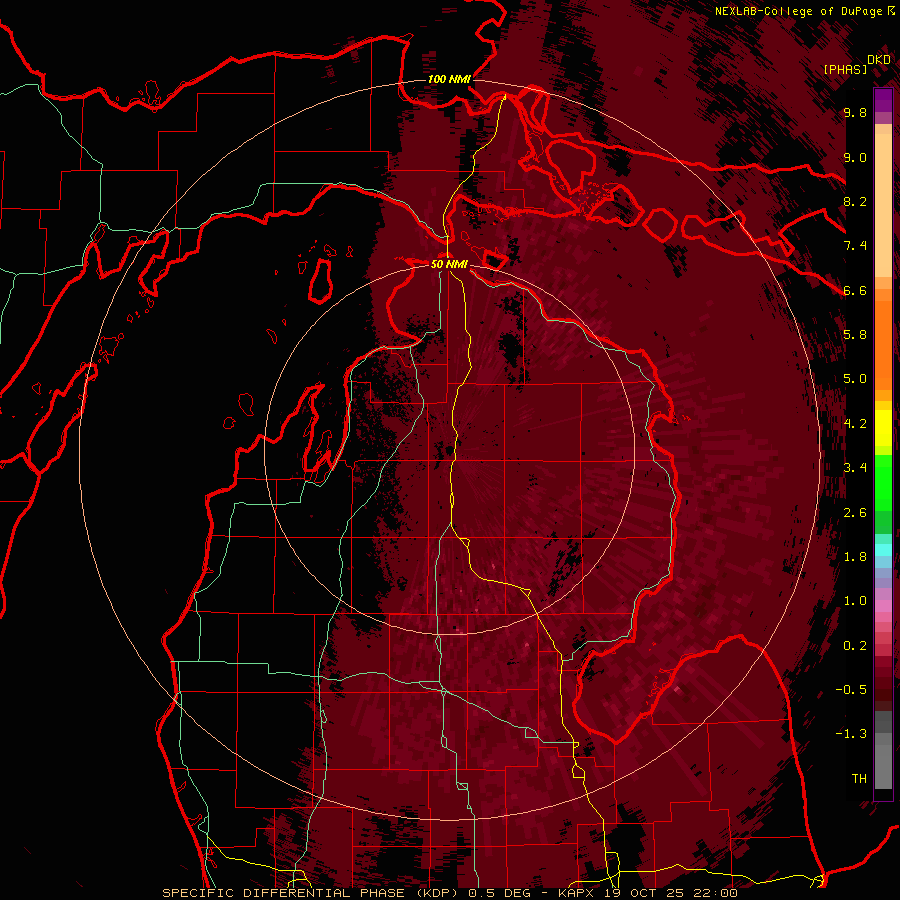
Task: Click the 5.8 scale value
Action: (x=855, y=335)
